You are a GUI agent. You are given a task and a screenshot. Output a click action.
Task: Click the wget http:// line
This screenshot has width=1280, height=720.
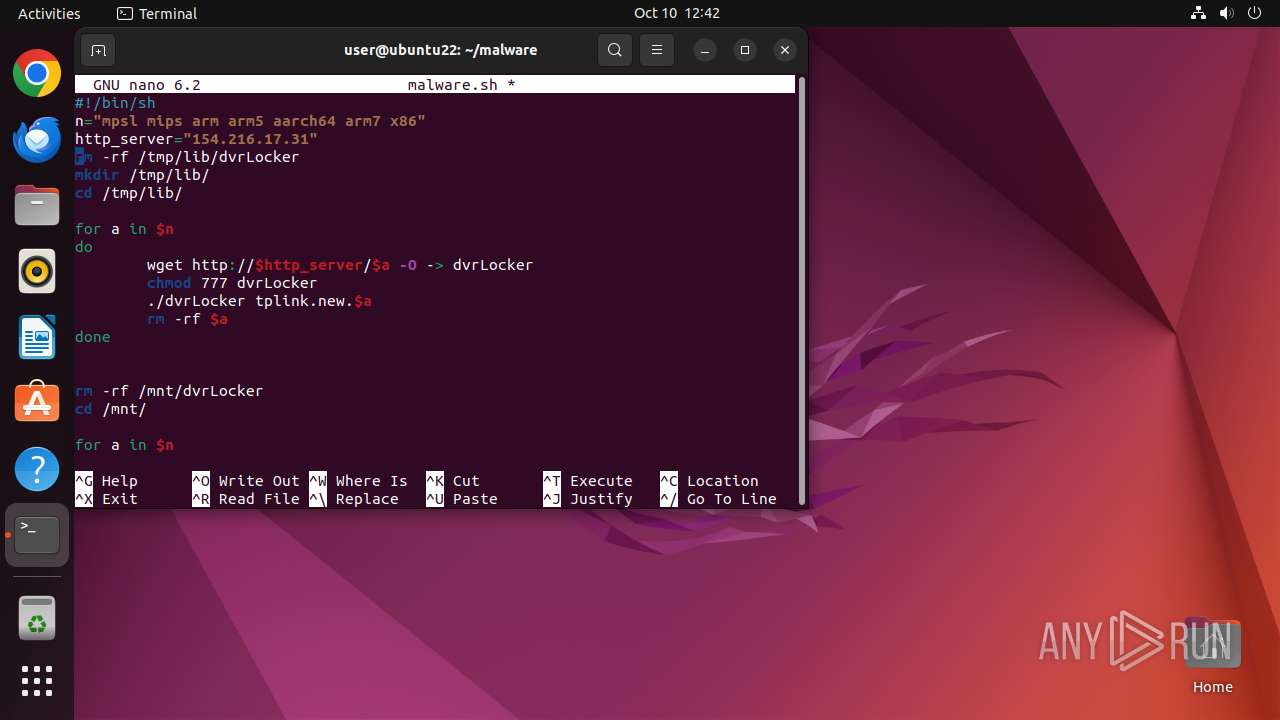tap(340, 265)
